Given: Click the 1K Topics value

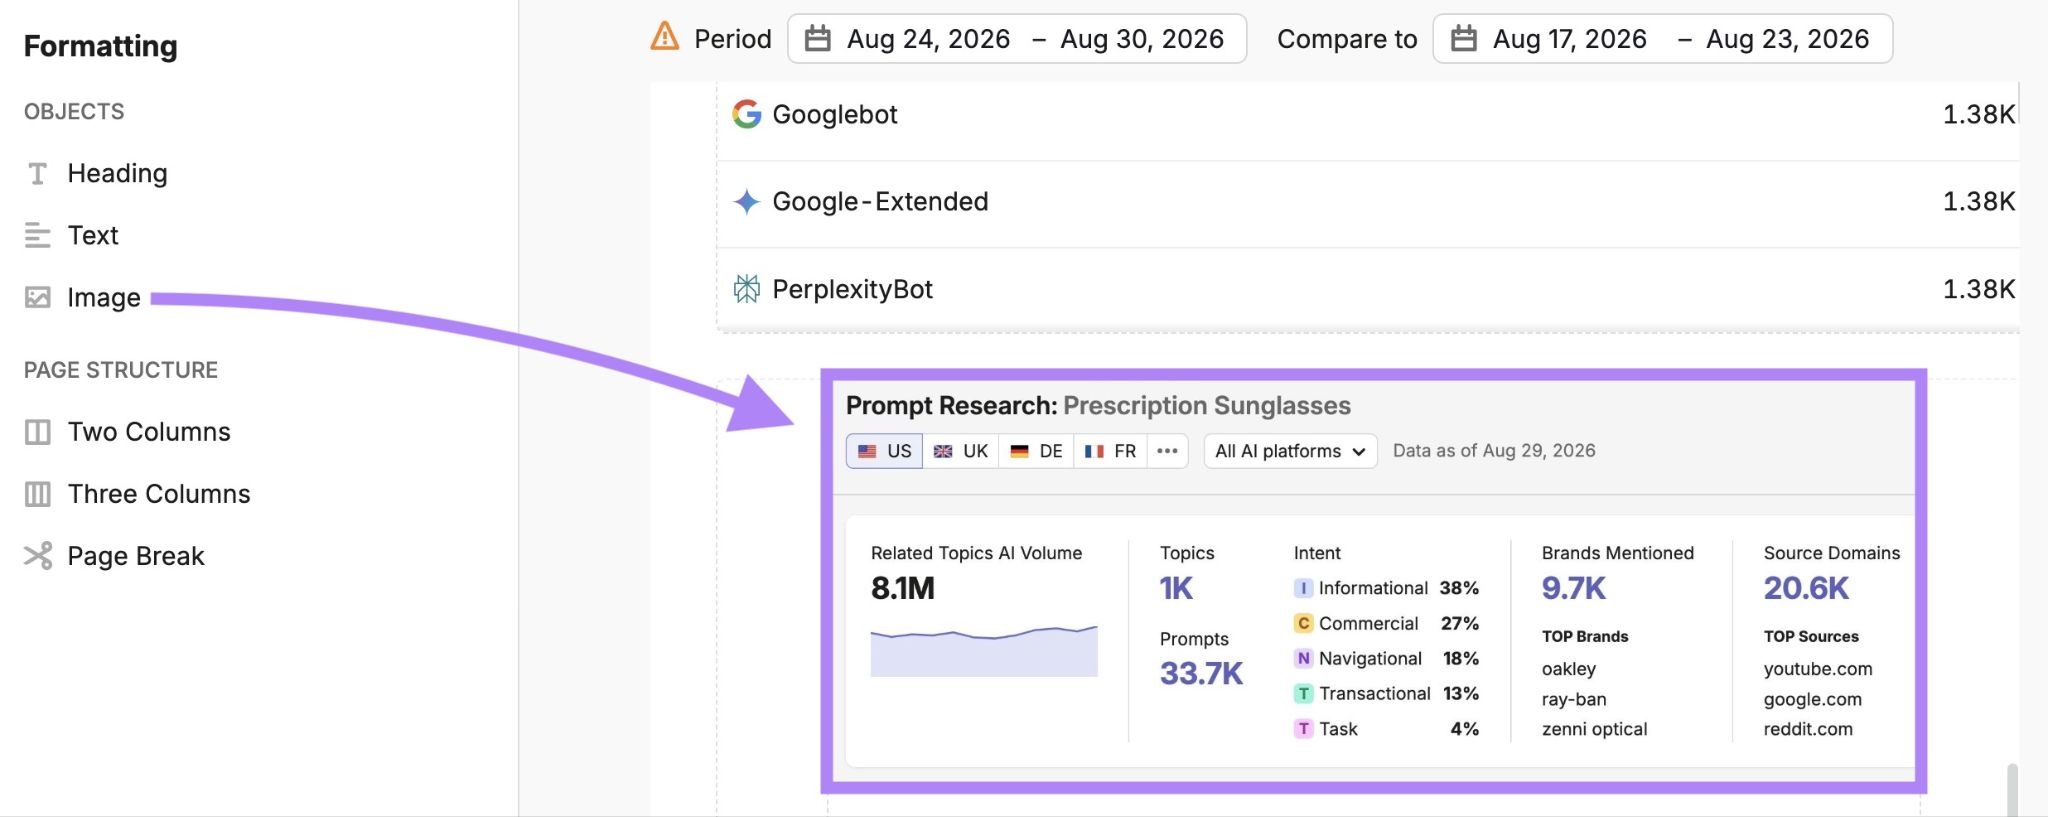Looking at the screenshot, I should coord(1176,588).
